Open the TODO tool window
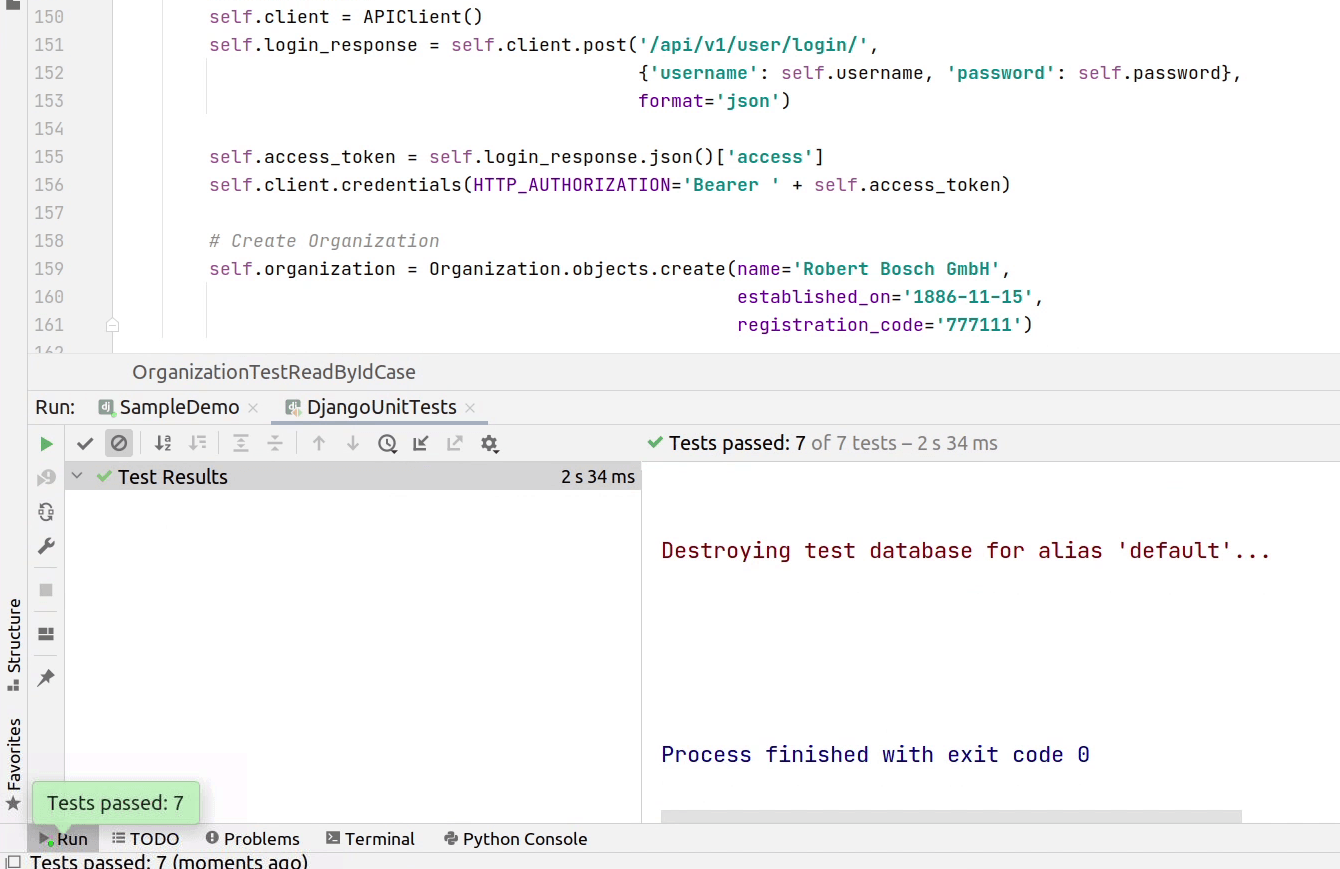The height and width of the screenshot is (869, 1340). 145,839
